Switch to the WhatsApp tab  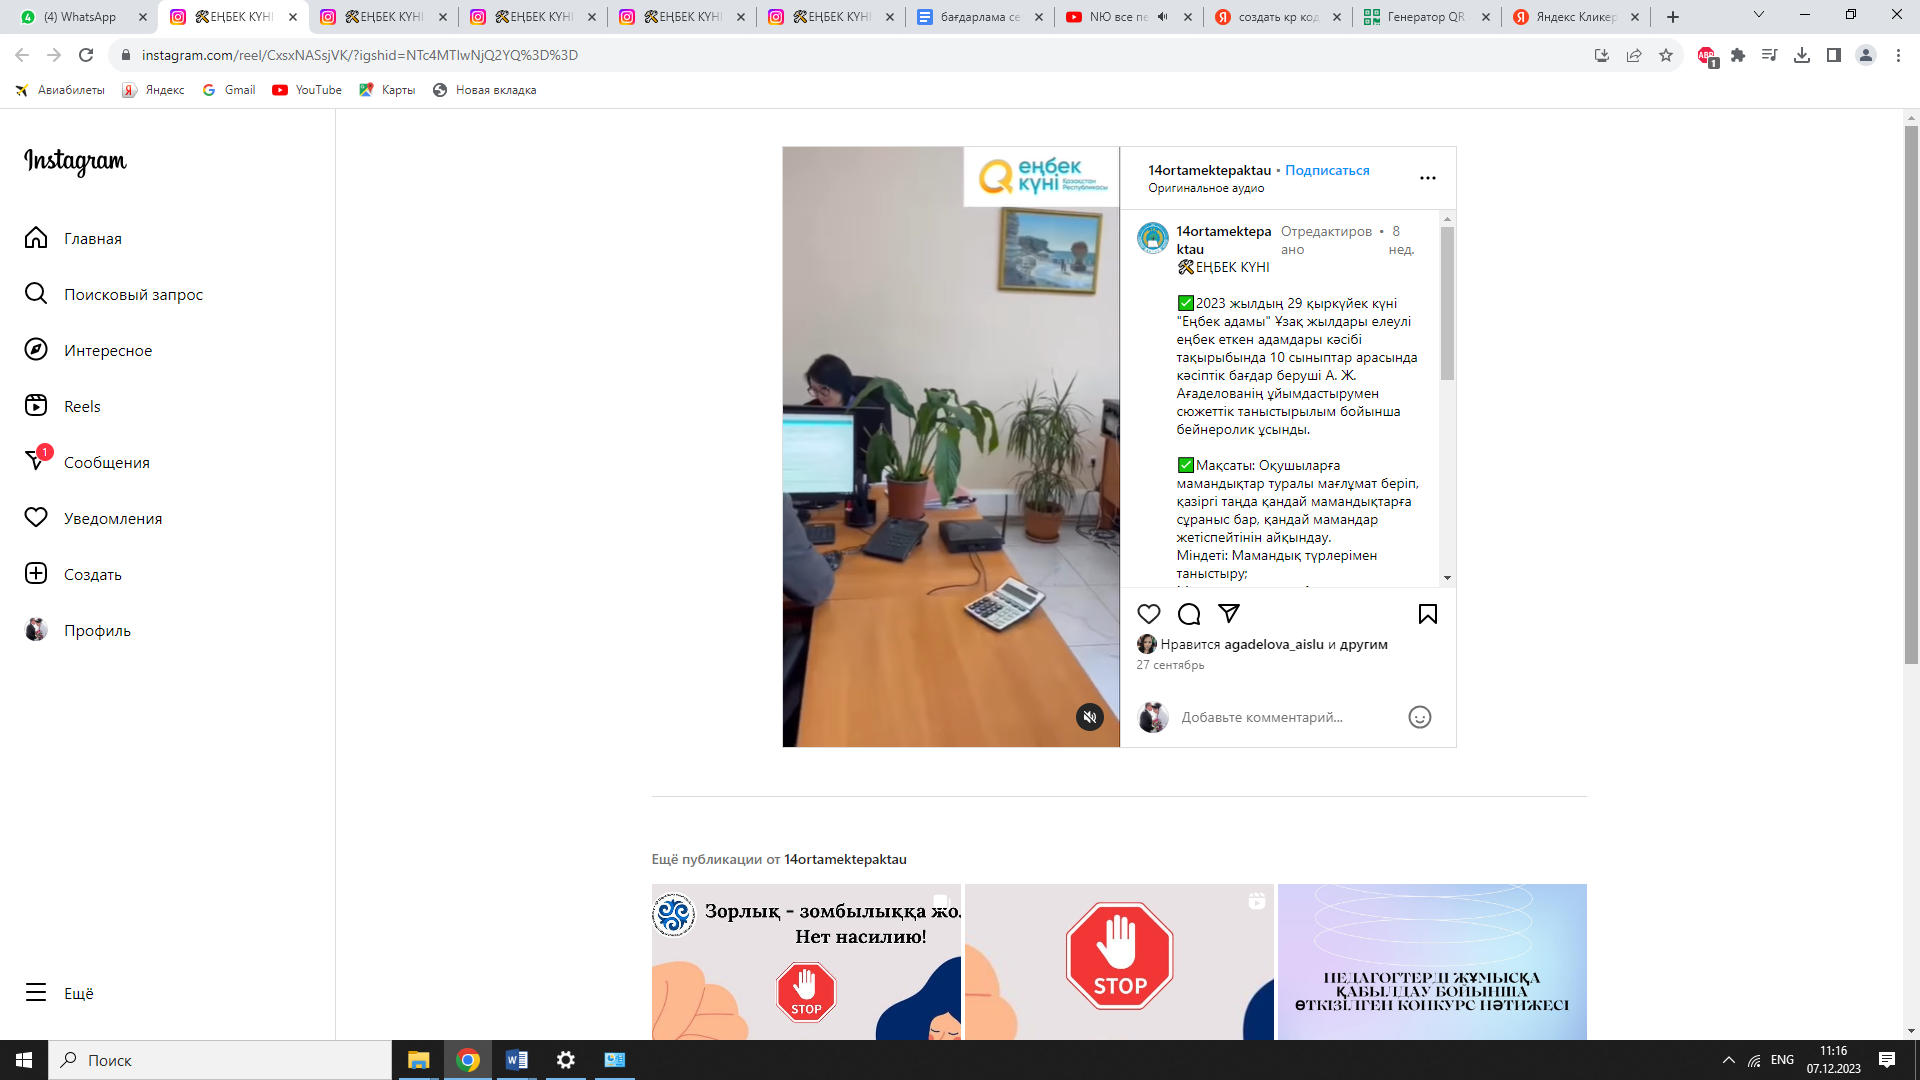[x=80, y=17]
